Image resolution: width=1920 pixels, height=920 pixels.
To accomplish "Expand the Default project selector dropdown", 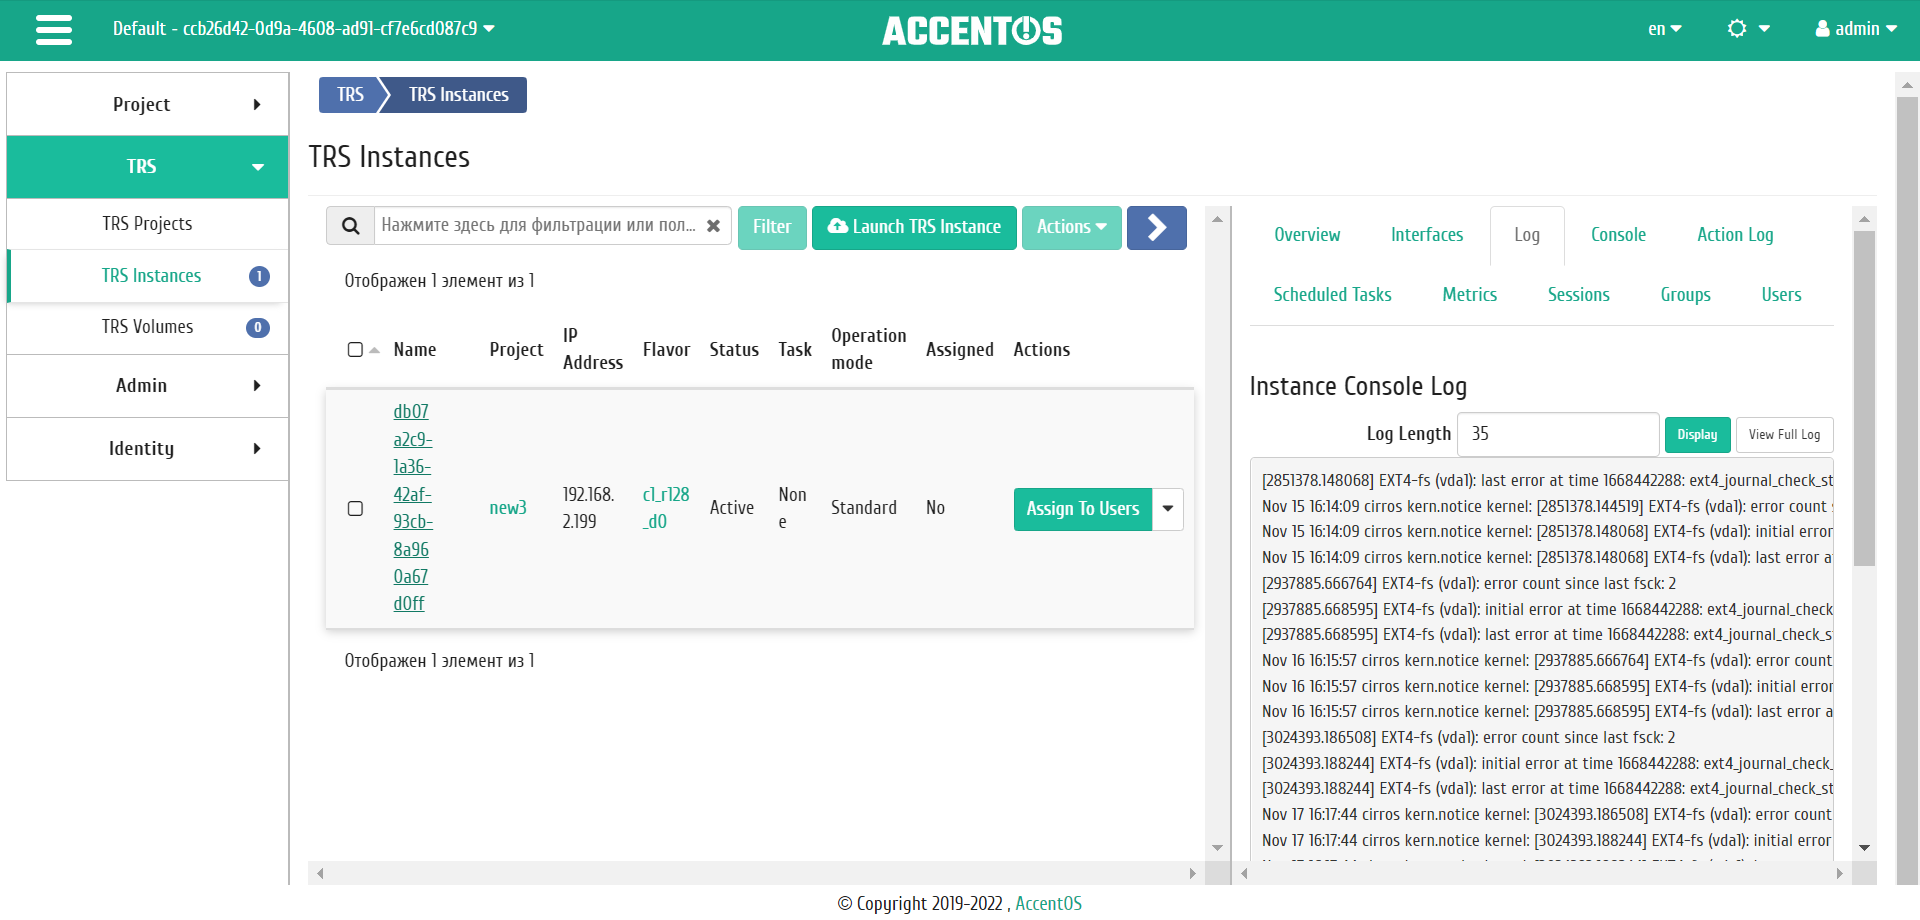I will coord(304,29).
